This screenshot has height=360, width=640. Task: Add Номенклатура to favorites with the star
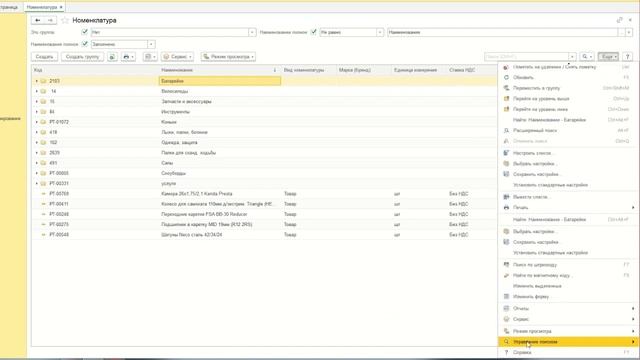64,20
